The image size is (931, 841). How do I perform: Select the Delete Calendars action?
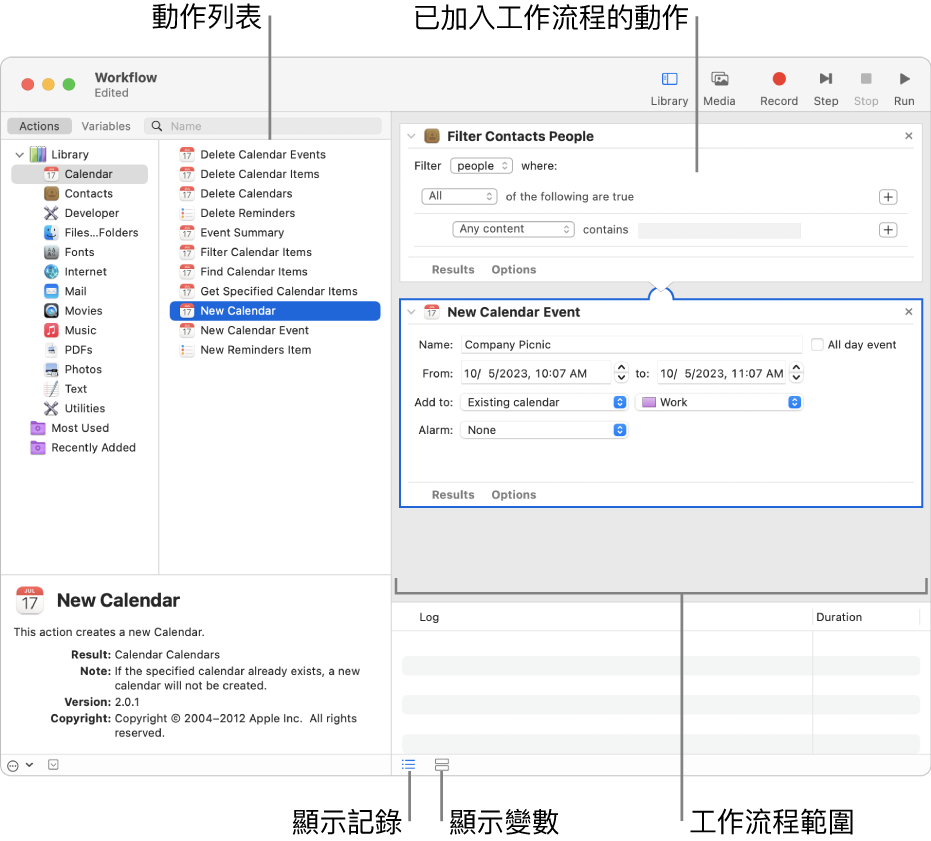pyautogui.click(x=236, y=194)
